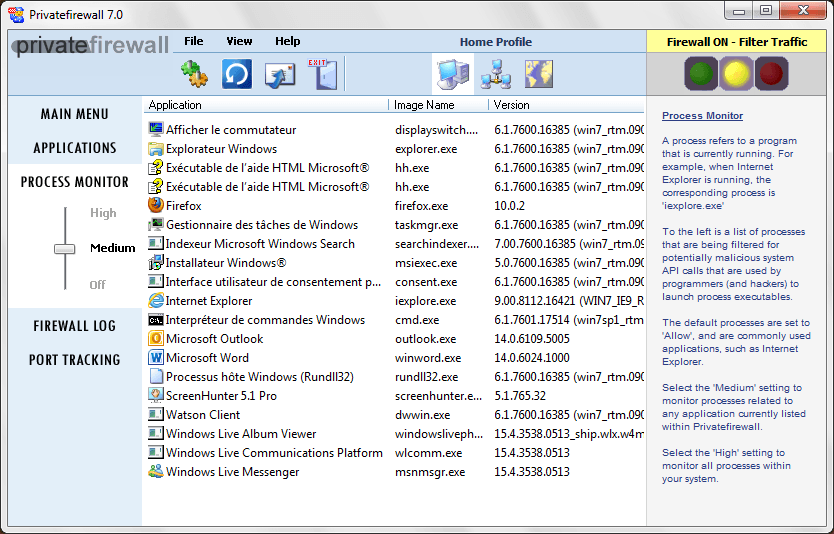This screenshot has width=834, height=534.
Task: Click the Process Monitor help link
Action: 702,116
